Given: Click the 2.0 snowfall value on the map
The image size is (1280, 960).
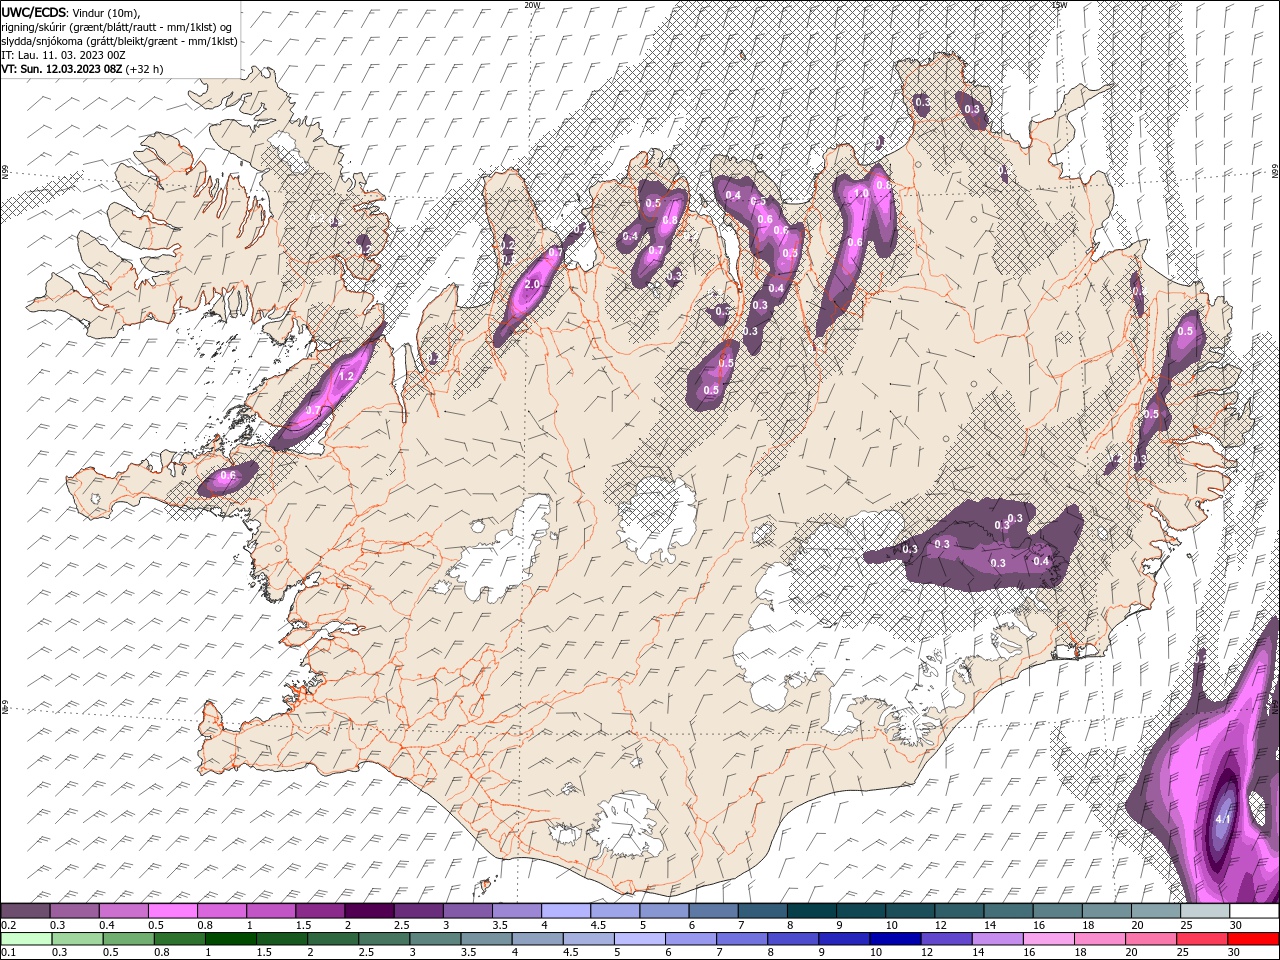Looking at the screenshot, I should (532, 284).
